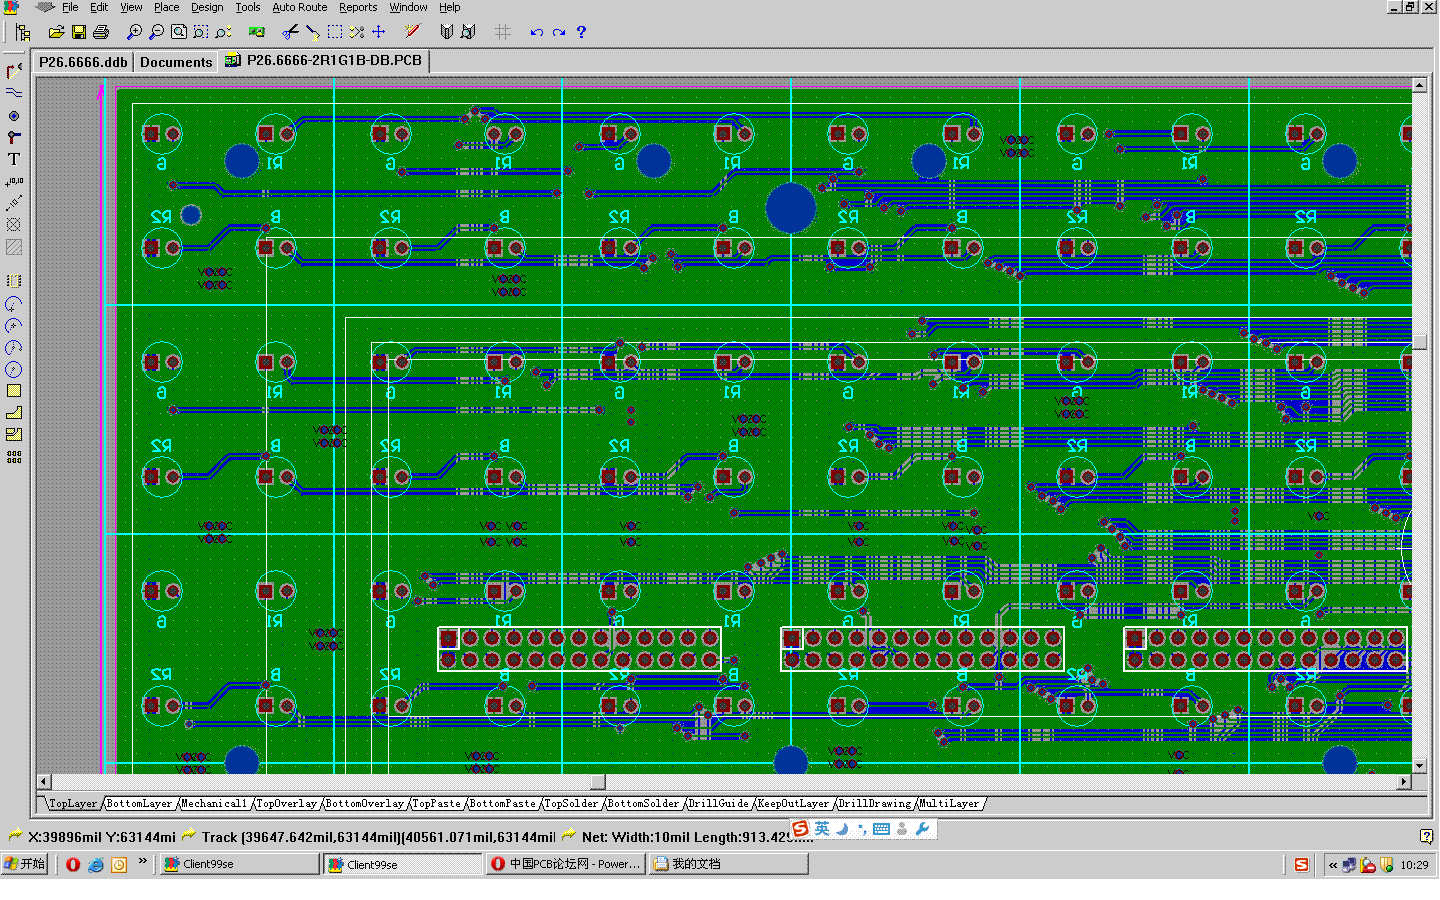Switch to the TopOverlay layer tab
This screenshot has width=1440, height=900.
[286, 803]
